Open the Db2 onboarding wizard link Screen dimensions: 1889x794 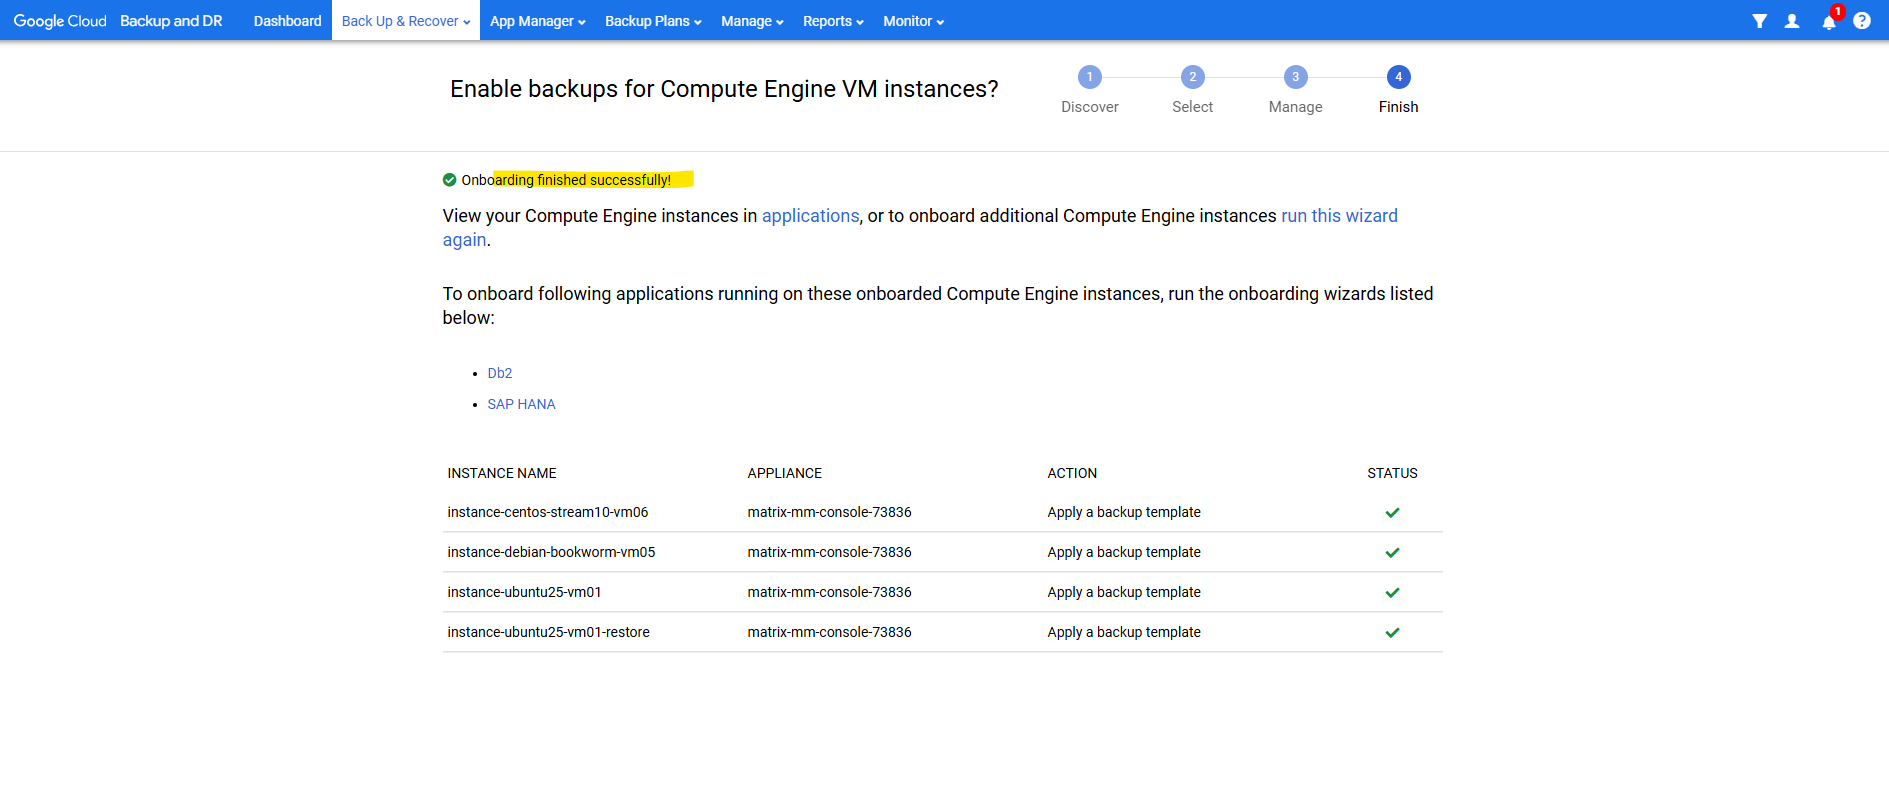point(500,373)
